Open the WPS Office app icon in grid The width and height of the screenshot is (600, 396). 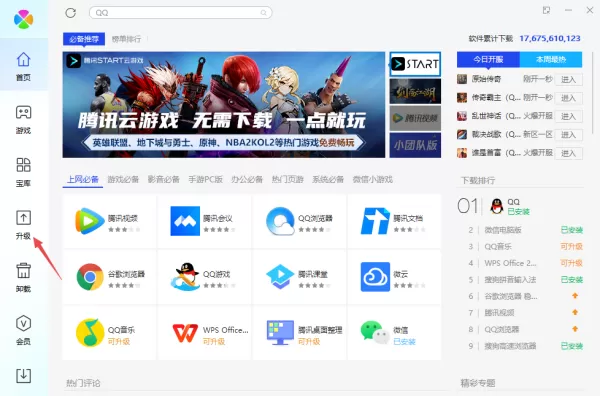pyautogui.click(x=185, y=332)
